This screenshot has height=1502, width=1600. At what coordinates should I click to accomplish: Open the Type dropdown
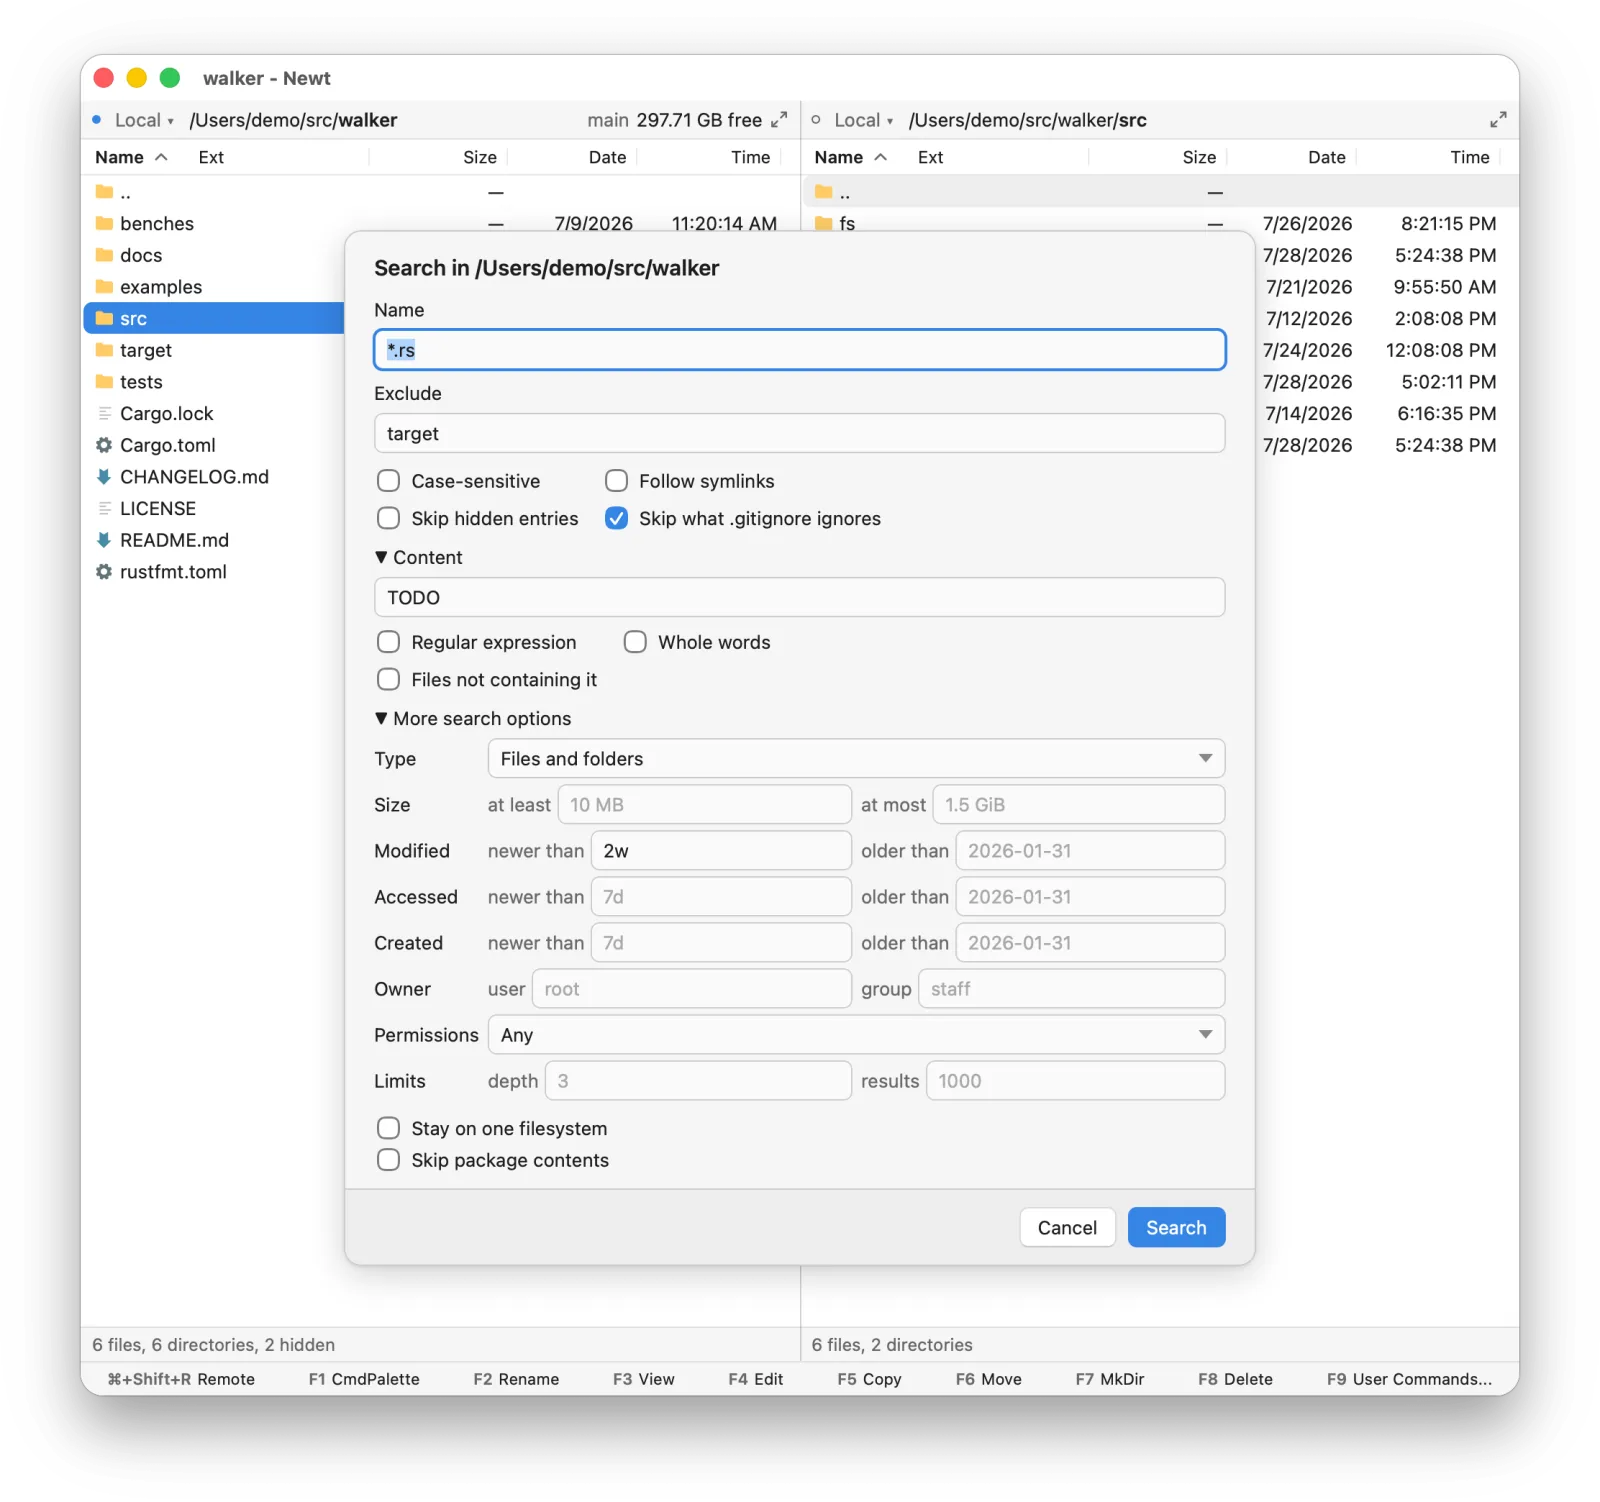[x=856, y=758]
